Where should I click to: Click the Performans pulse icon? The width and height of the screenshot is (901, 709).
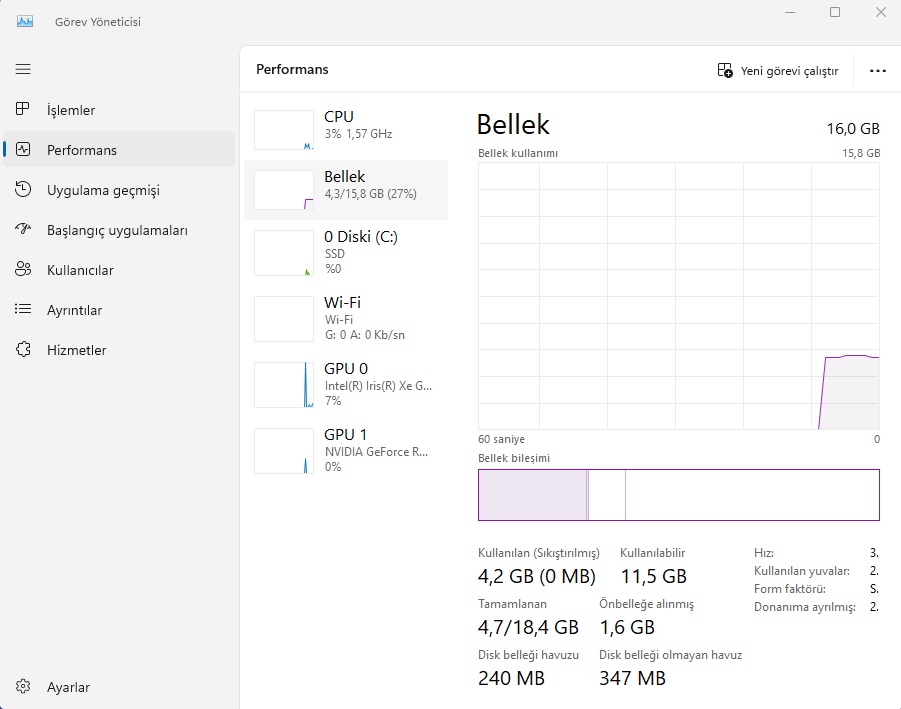23,149
